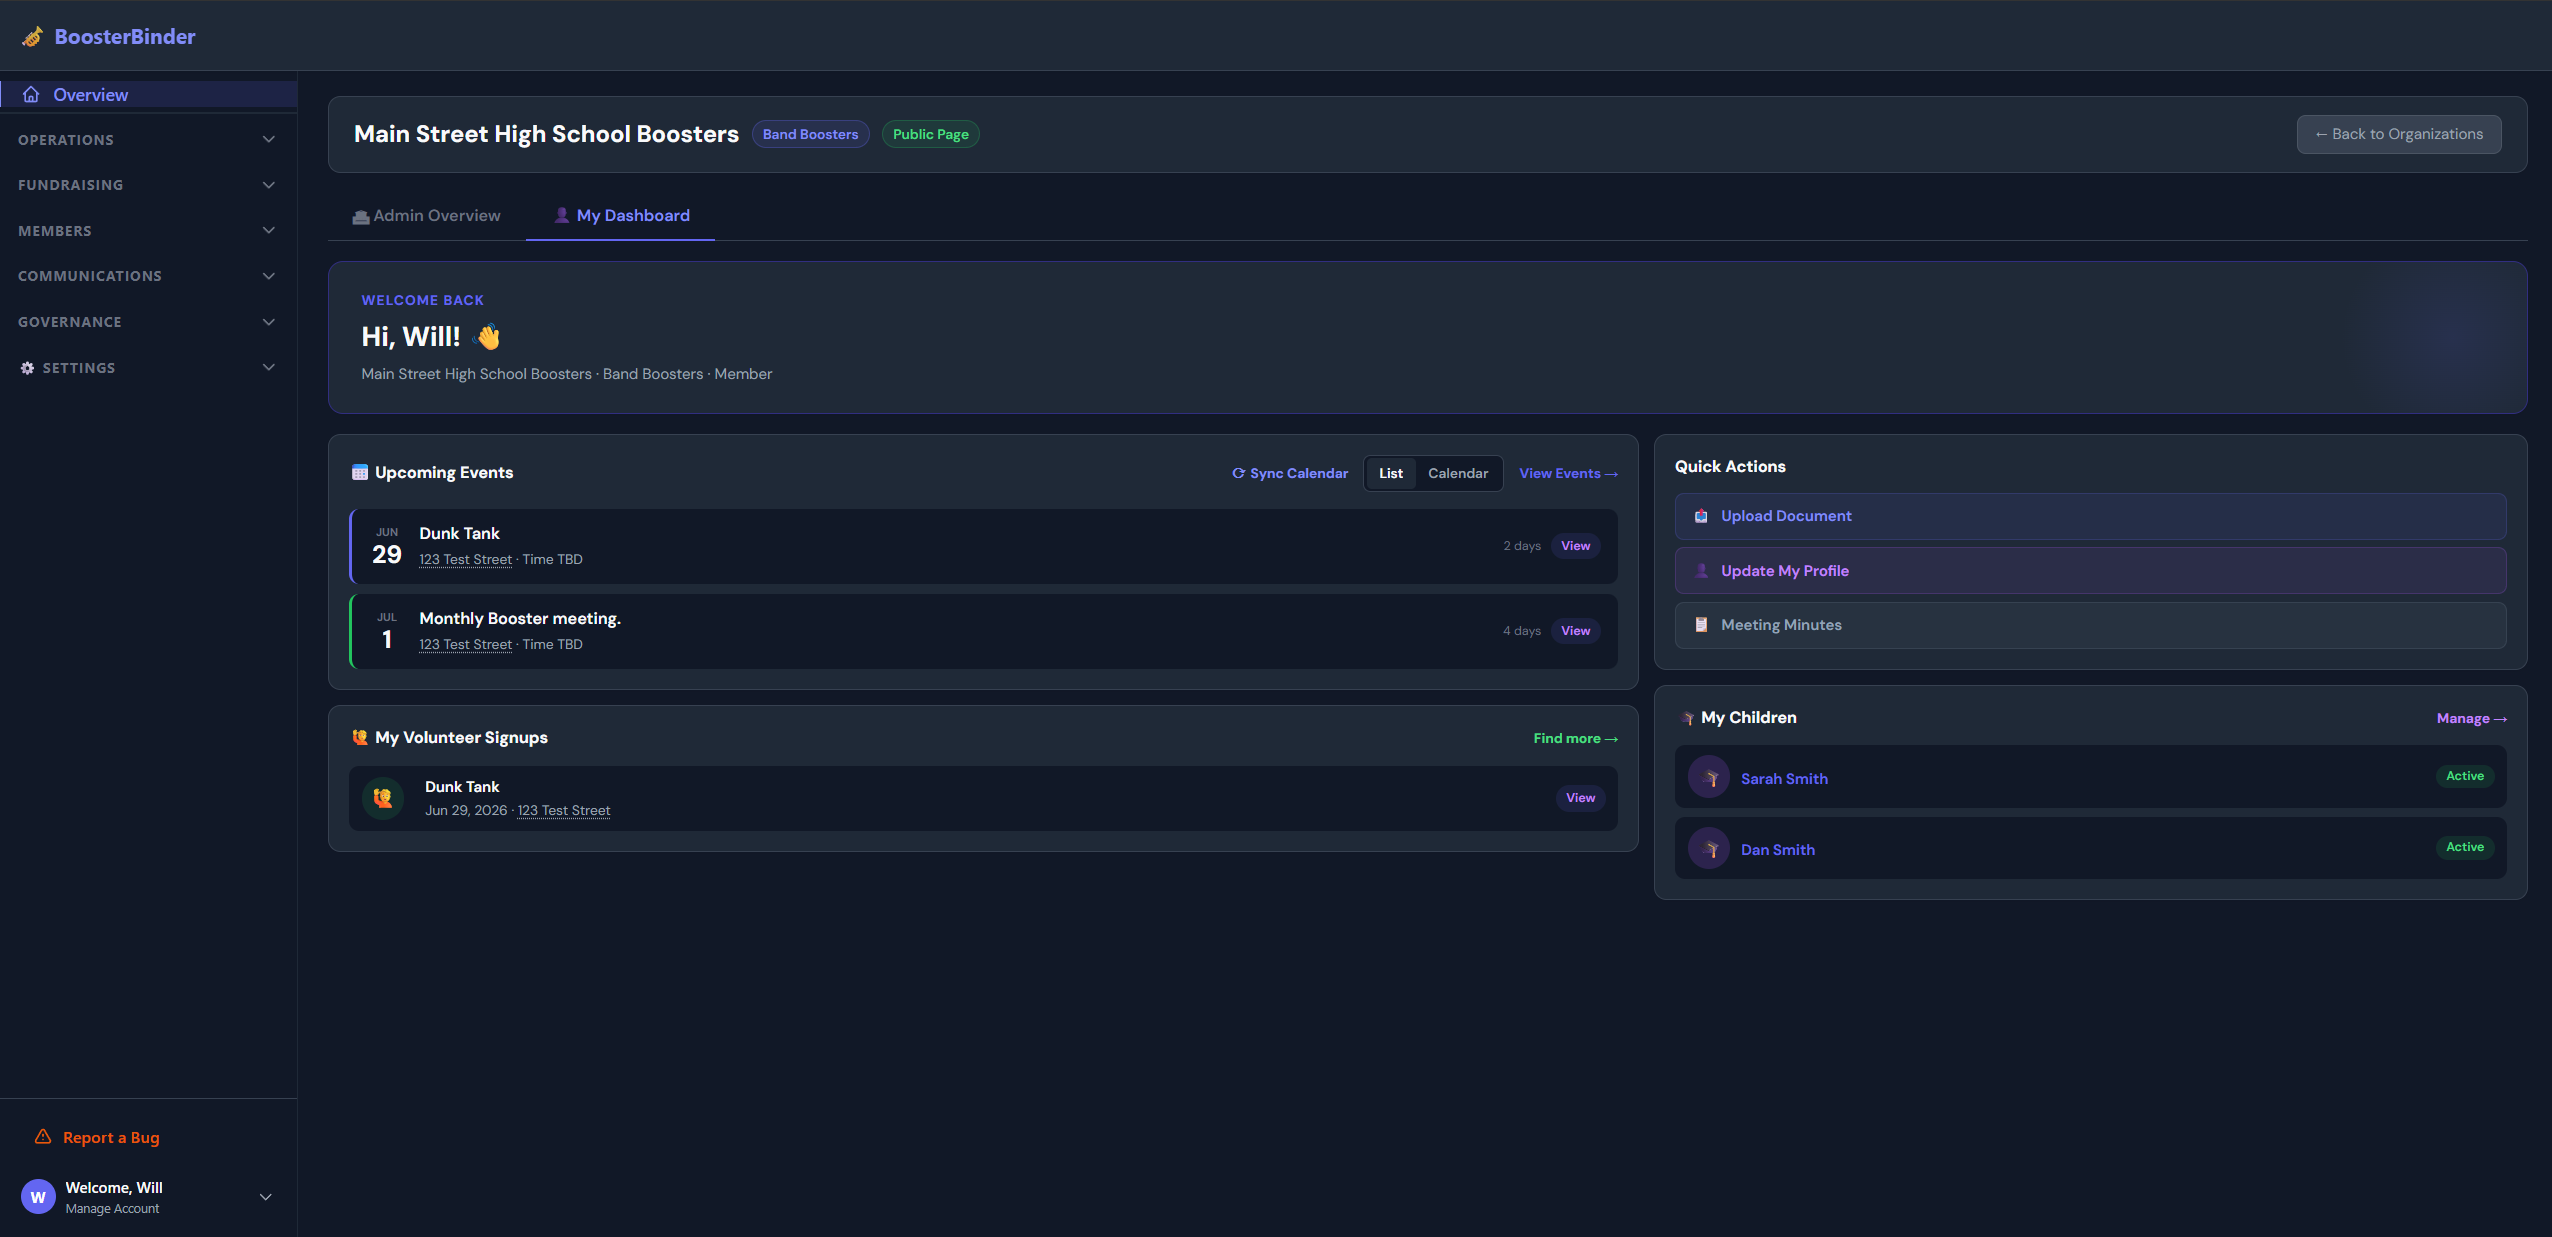Click Monthly Booster meeting's 123 Test Street address

coord(465,645)
